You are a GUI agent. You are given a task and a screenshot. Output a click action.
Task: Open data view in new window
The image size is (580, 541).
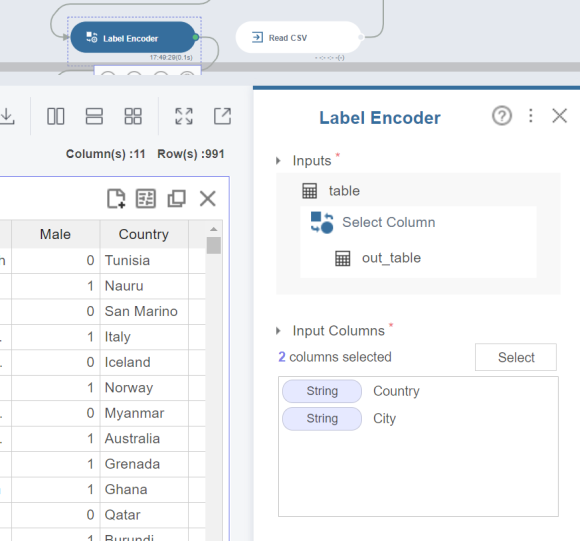coord(222,116)
